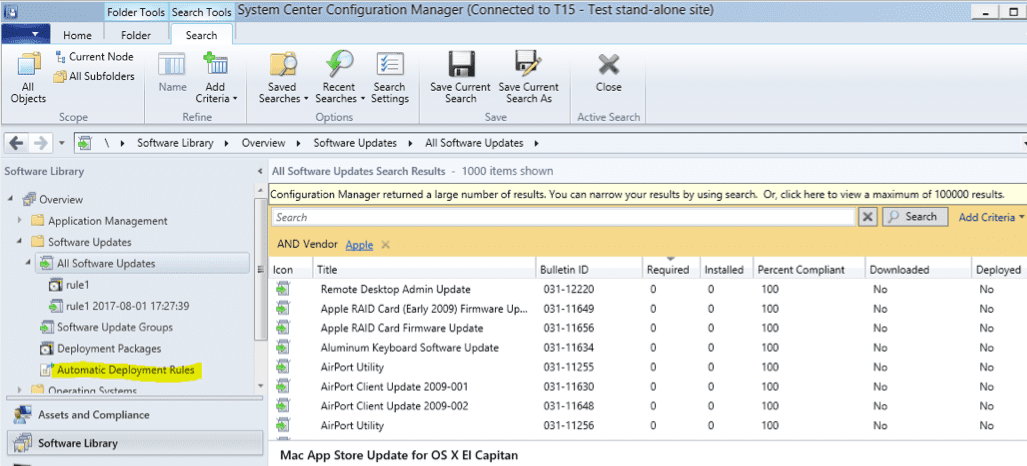Screen dimensions: 1027x466
Task: Go back with the navigation arrow
Action: (16, 143)
